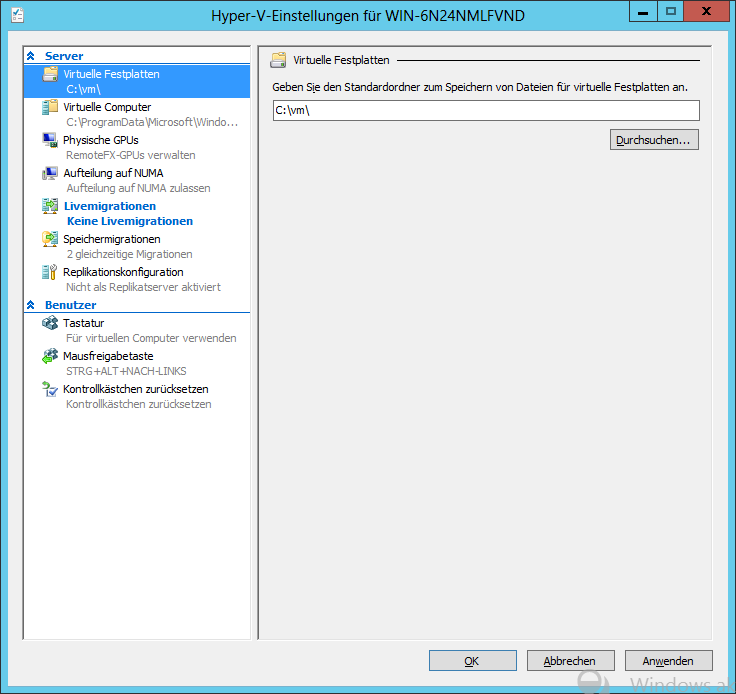The height and width of the screenshot is (694, 736).
Task: Click the Kontrollkästchen zurücksetzen icon
Action: 50,390
